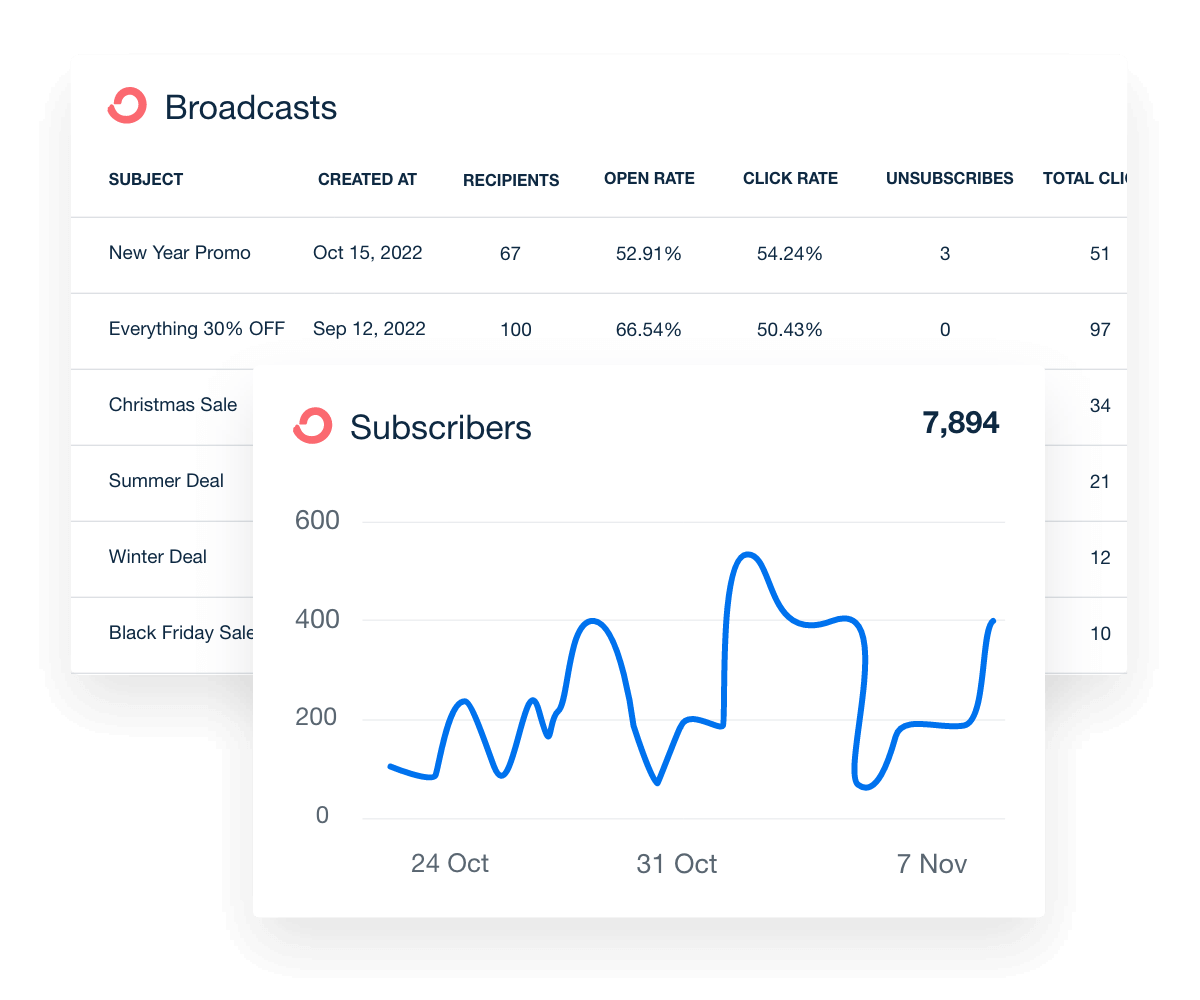Click the 7 Nov axis label
Image resolution: width=1200 pixels, height=1000 pixels.
(932, 864)
